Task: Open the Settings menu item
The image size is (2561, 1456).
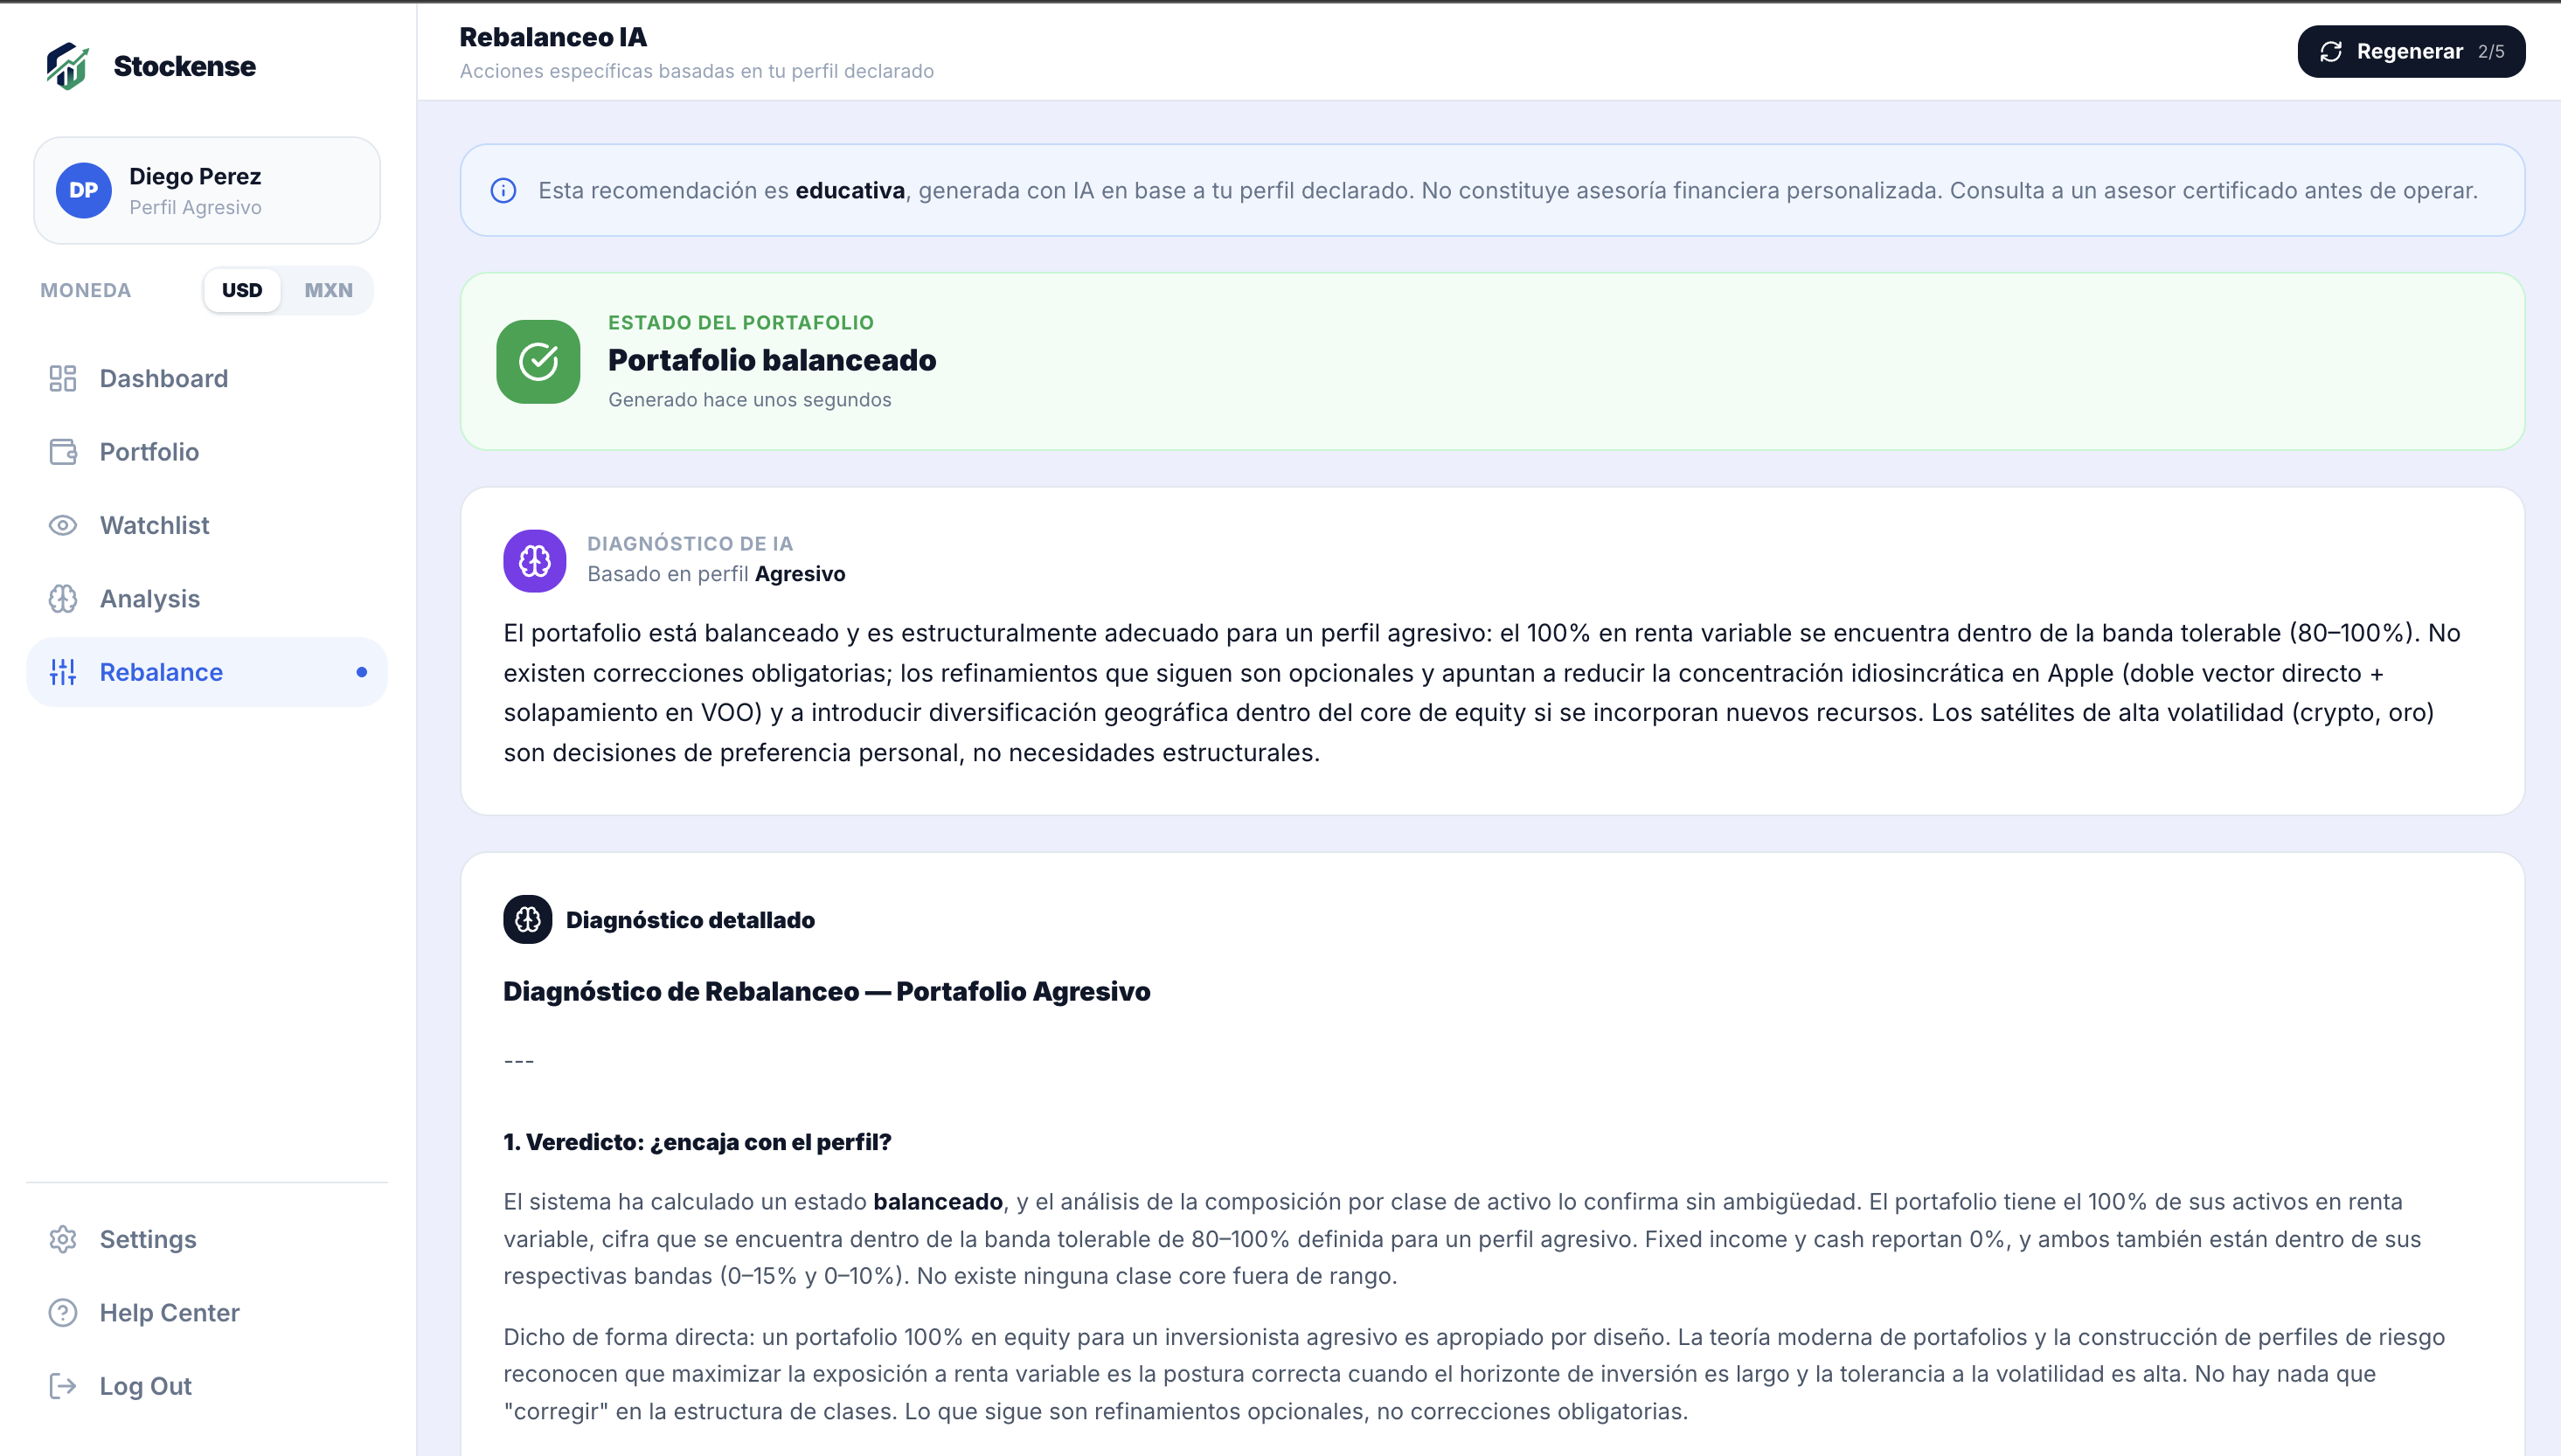Action: coord(207,1239)
